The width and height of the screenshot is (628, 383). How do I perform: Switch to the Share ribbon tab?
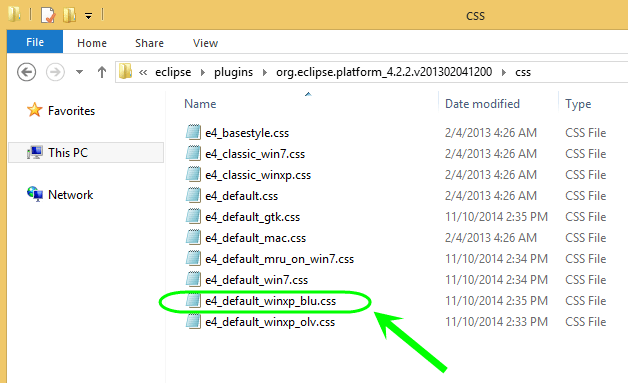point(149,43)
